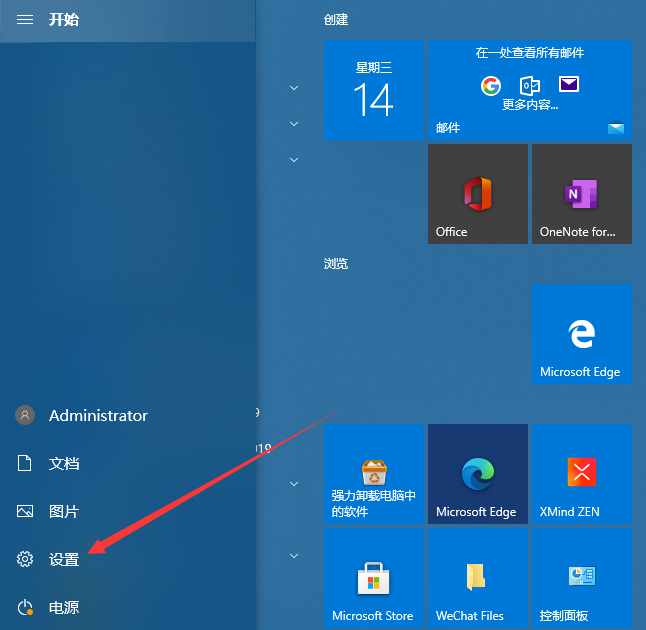Open 文档 from the Start sidebar

(x=63, y=463)
